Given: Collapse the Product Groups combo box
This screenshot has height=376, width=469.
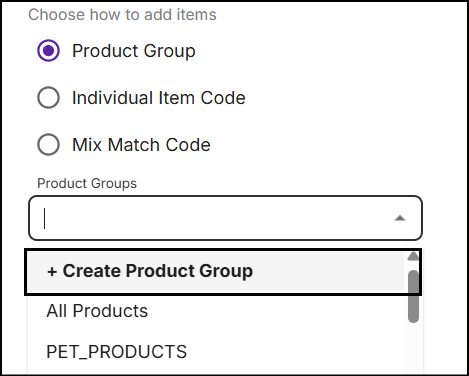Looking at the screenshot, I should pos(400,218).
